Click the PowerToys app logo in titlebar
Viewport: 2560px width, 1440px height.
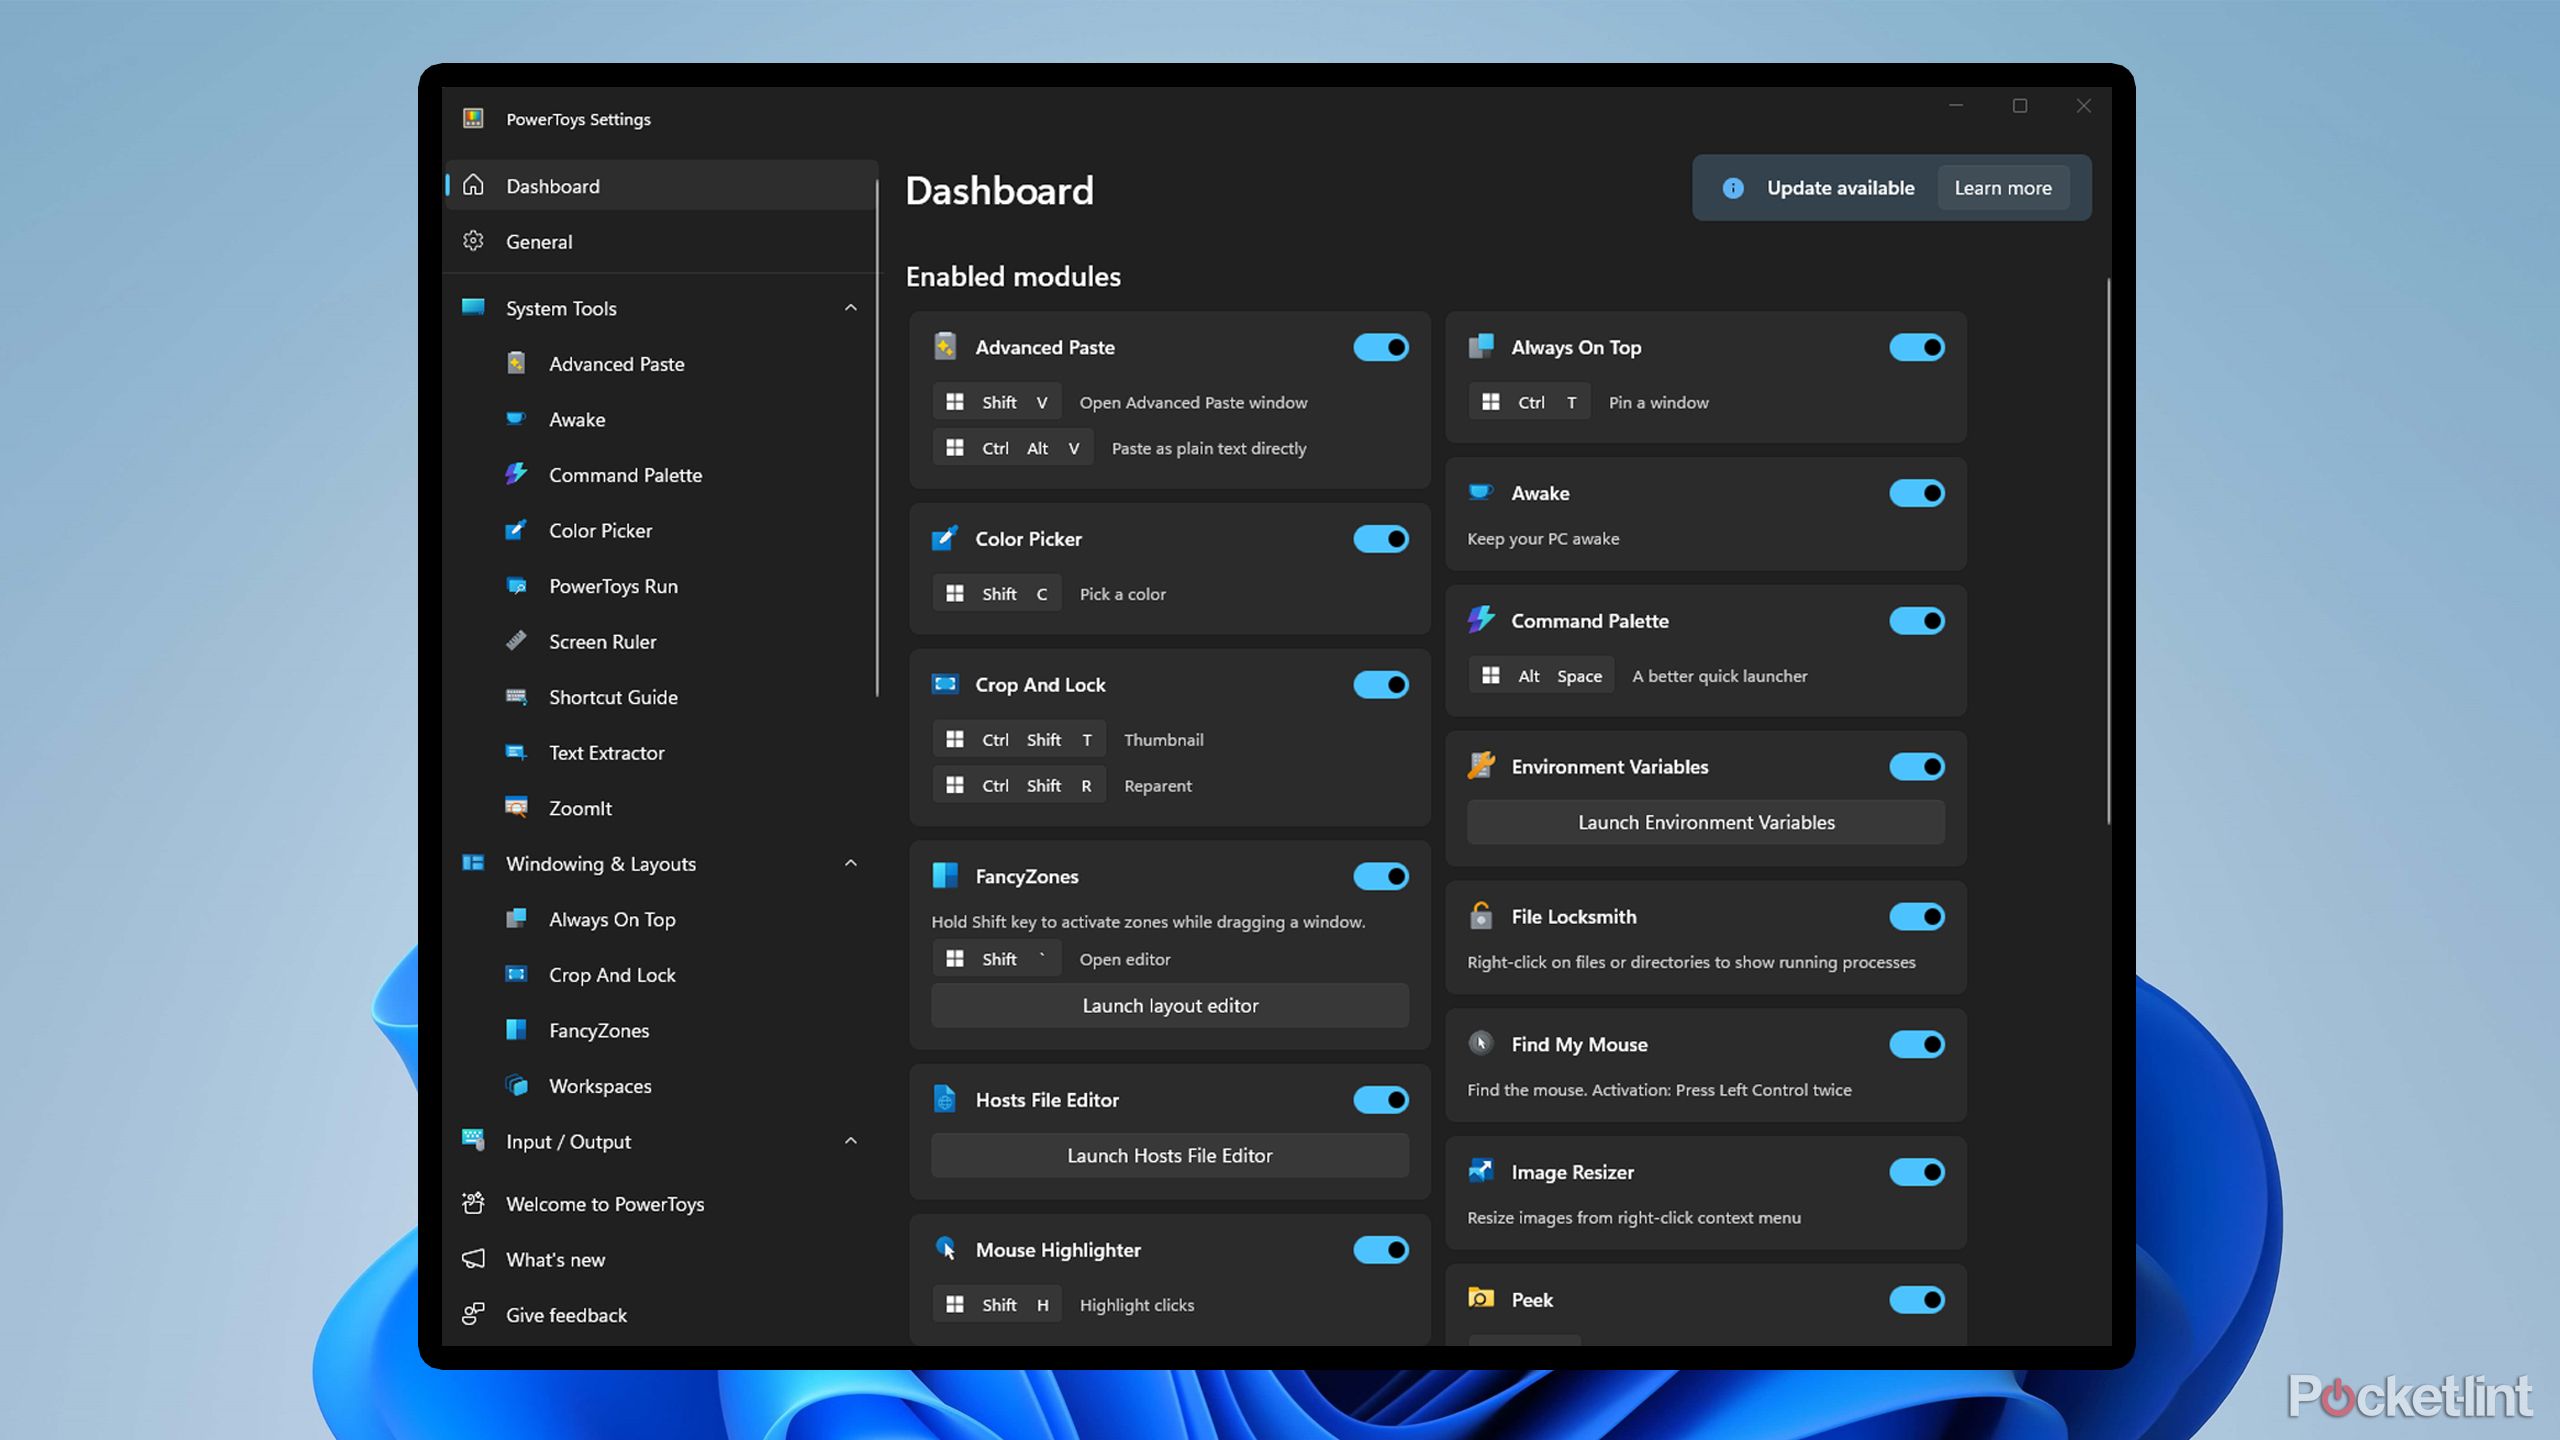tap(474, 118)
